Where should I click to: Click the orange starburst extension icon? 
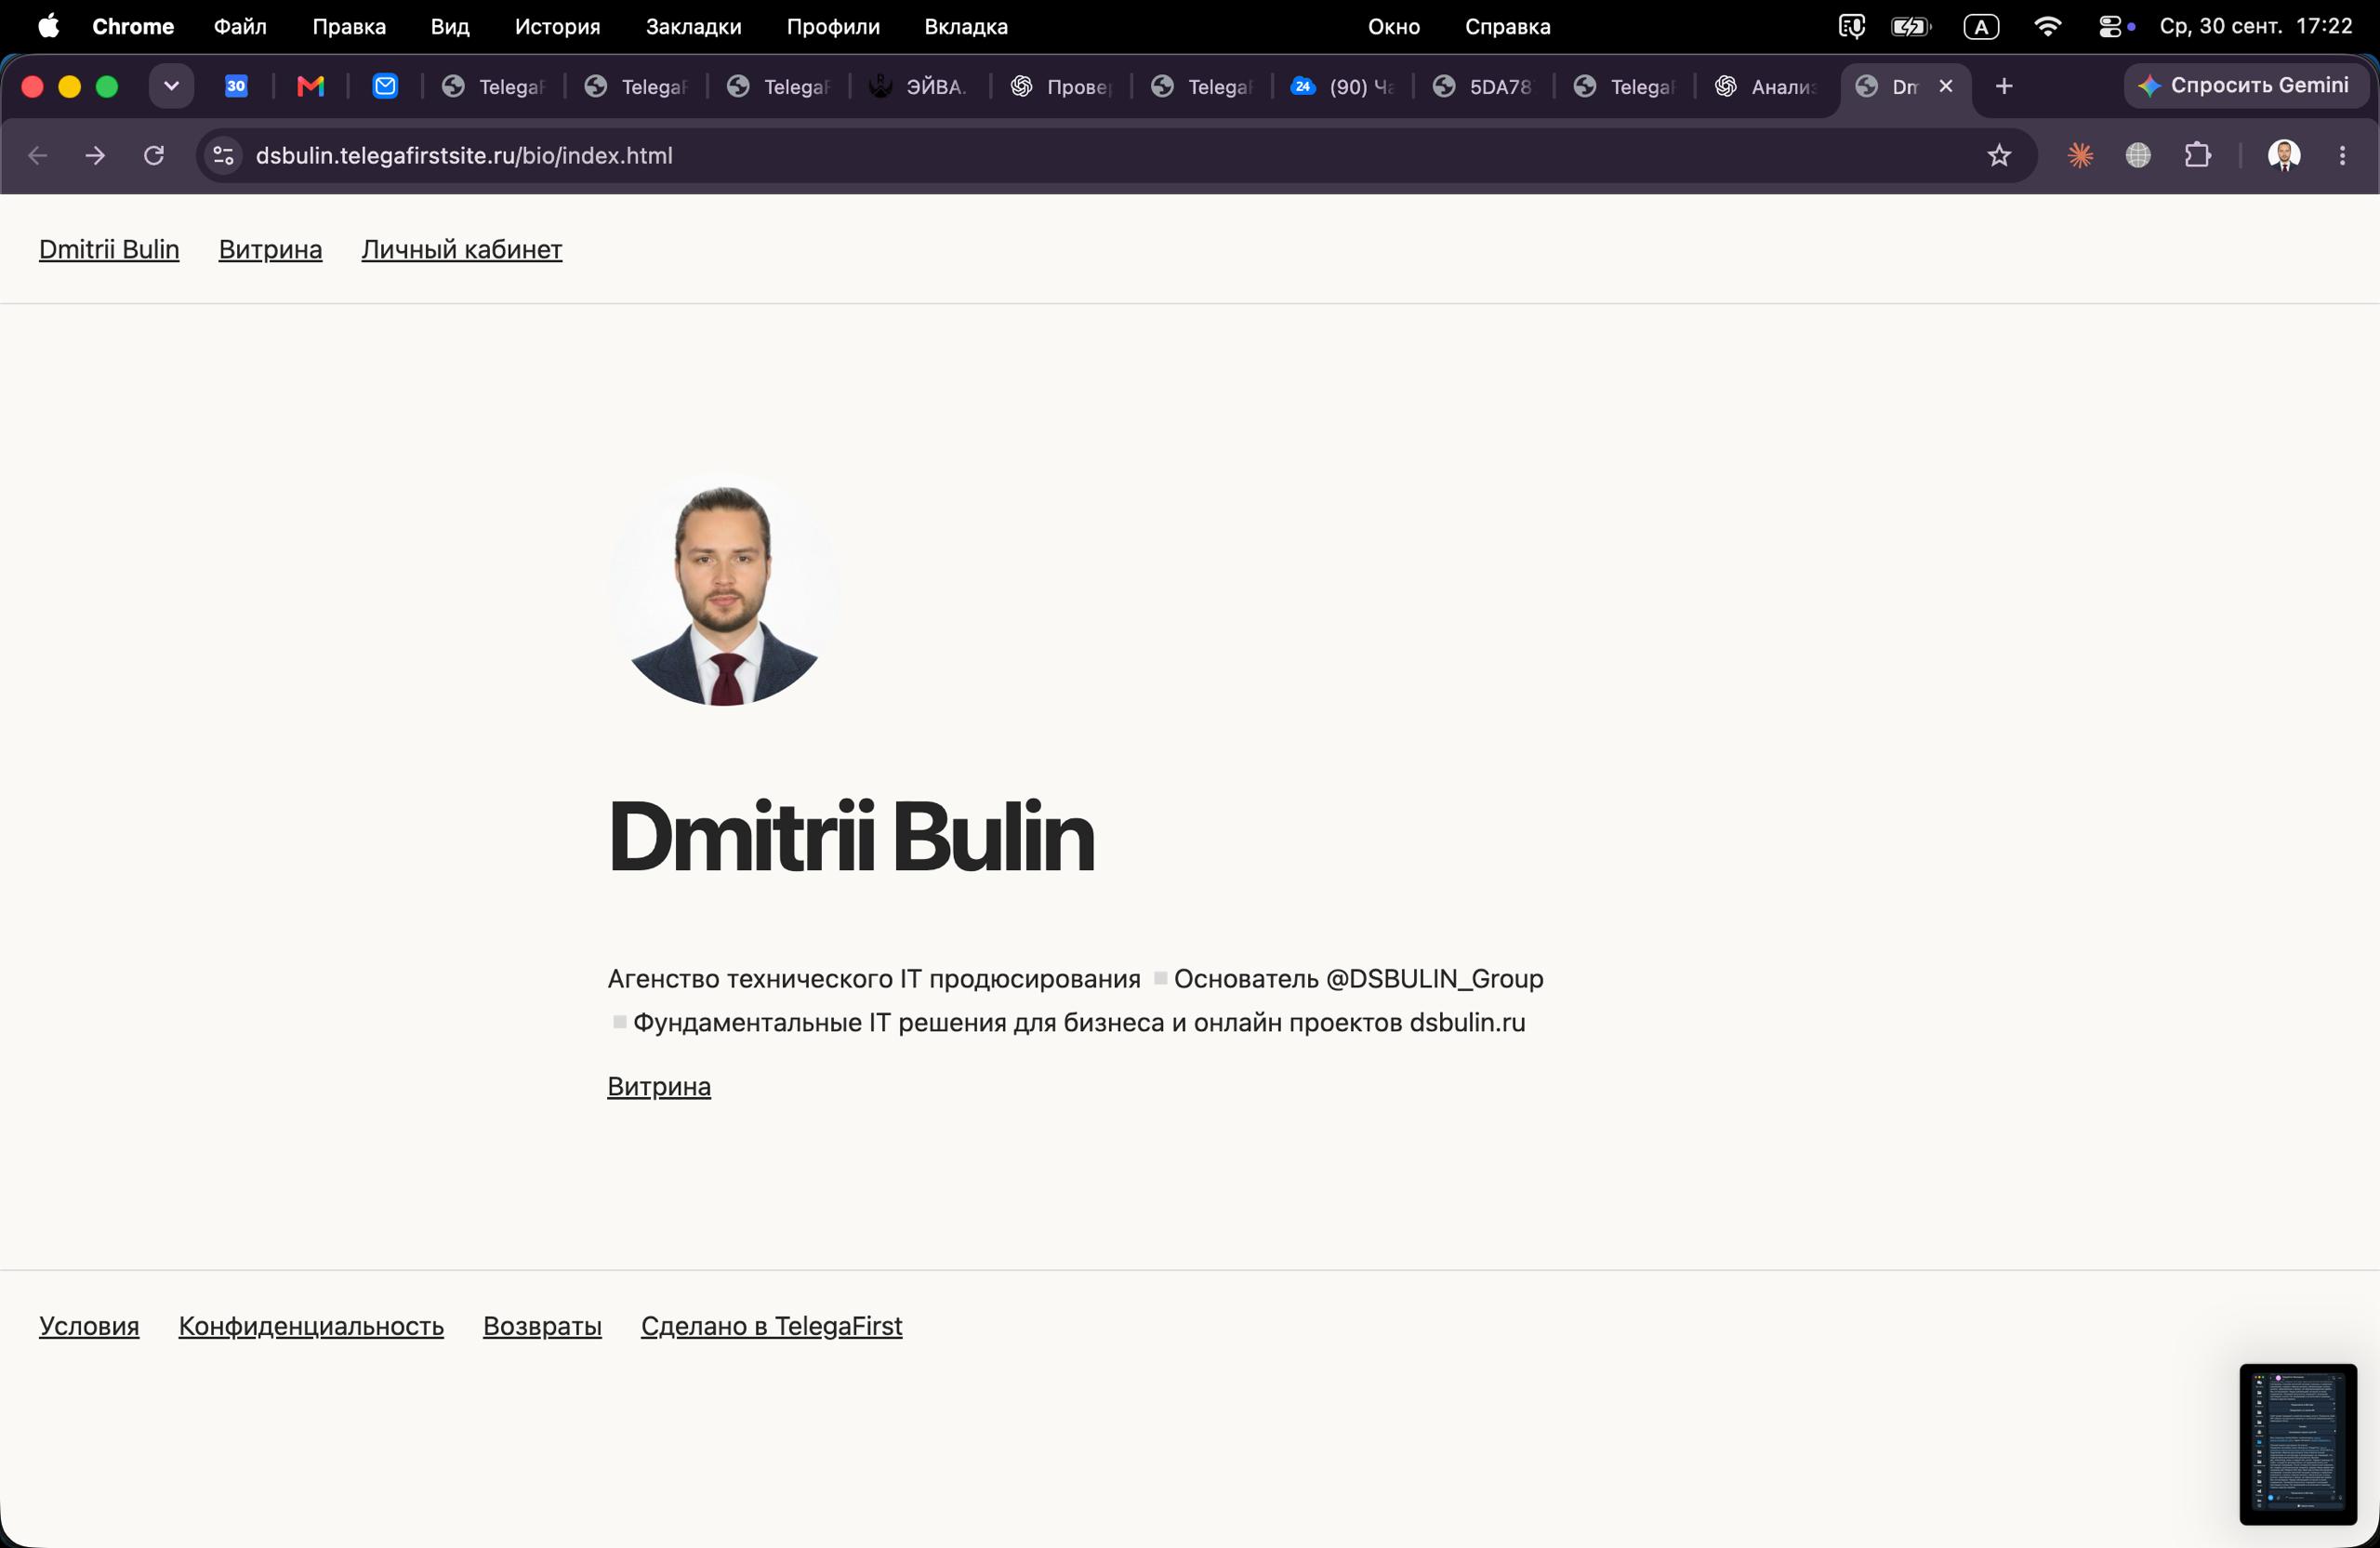click(x=2080, y=156)
